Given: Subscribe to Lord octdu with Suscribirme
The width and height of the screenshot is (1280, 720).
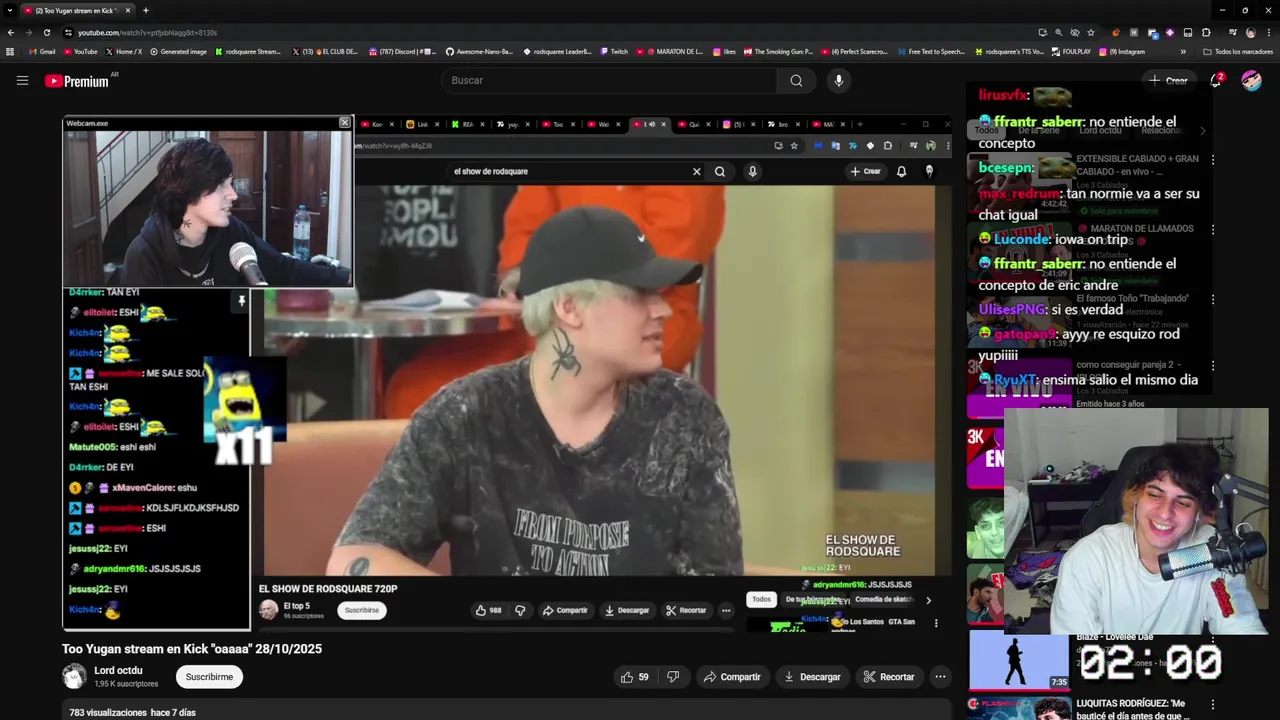Looking at the screenshot, I should pyautogui.click(x=209, y=677).
